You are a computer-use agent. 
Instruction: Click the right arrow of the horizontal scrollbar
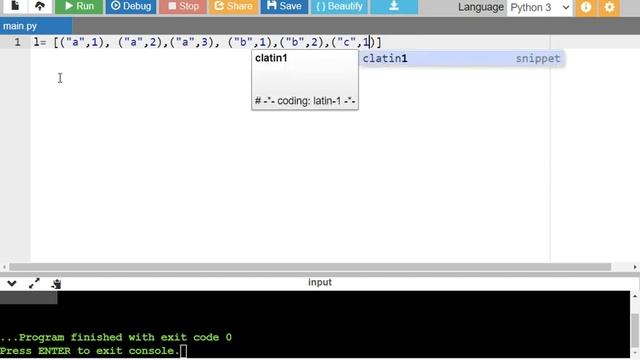tap(635, 267)
